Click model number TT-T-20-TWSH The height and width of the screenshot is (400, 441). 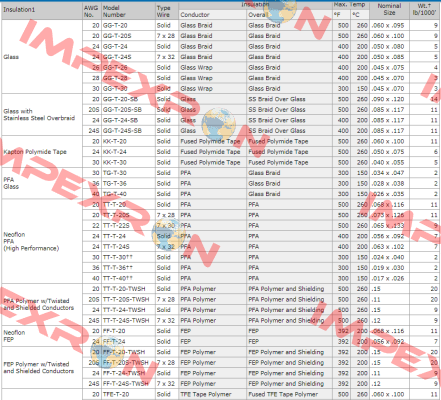point(124,289)
